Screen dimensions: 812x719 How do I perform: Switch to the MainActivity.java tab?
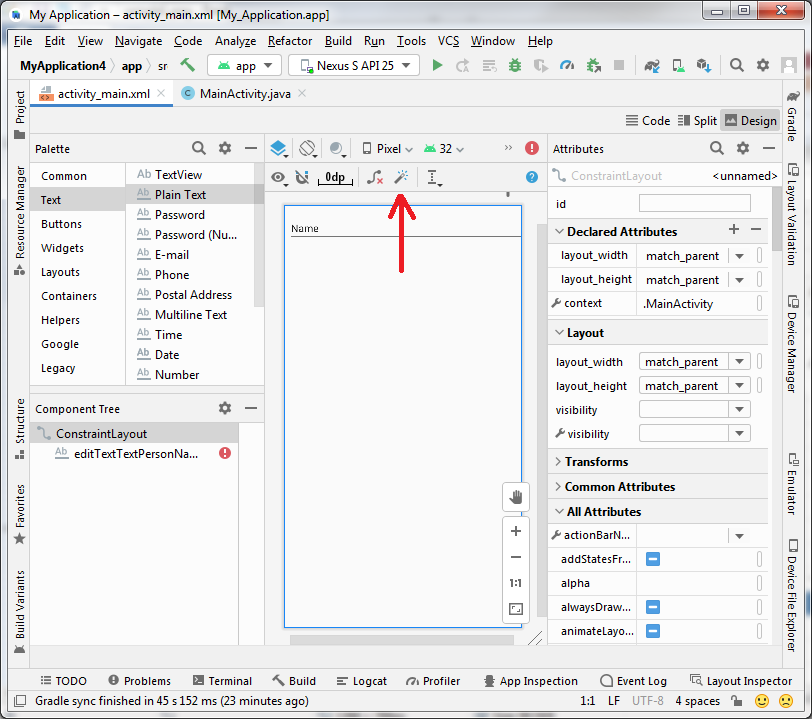tap(245, 94)
